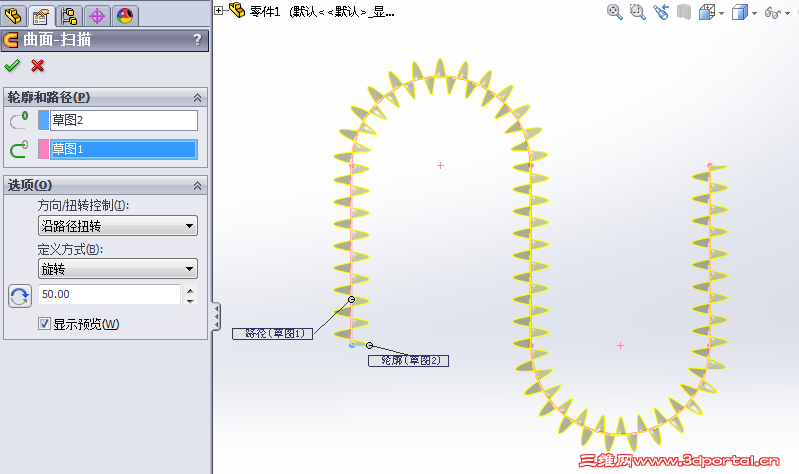This screenshot has height=474, width=799.
Task: Collapse the 选项(O) section
Action: 198,186
